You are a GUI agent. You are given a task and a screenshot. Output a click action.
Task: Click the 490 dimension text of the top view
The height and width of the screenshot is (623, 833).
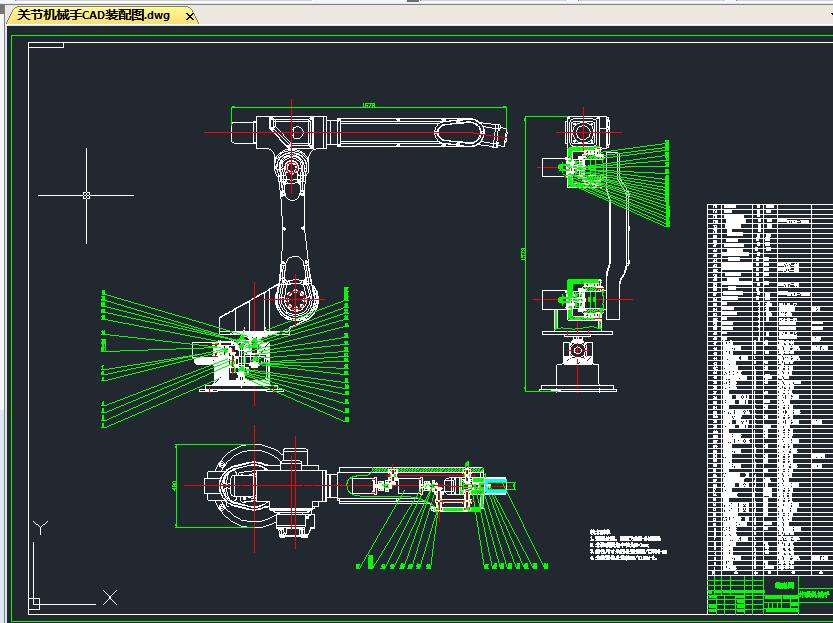(174, 485)
